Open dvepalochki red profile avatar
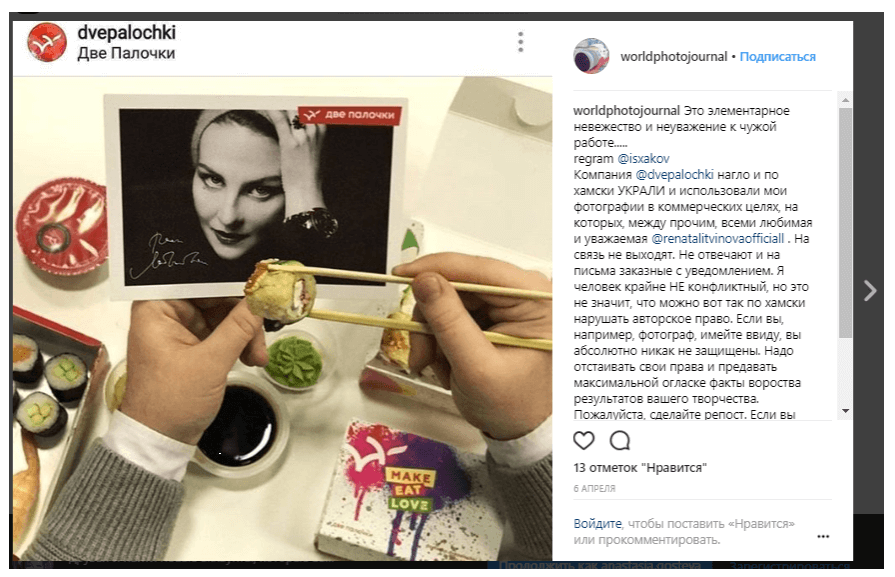Viewport: 895px width, 577px height. click(x=47, y=42)
